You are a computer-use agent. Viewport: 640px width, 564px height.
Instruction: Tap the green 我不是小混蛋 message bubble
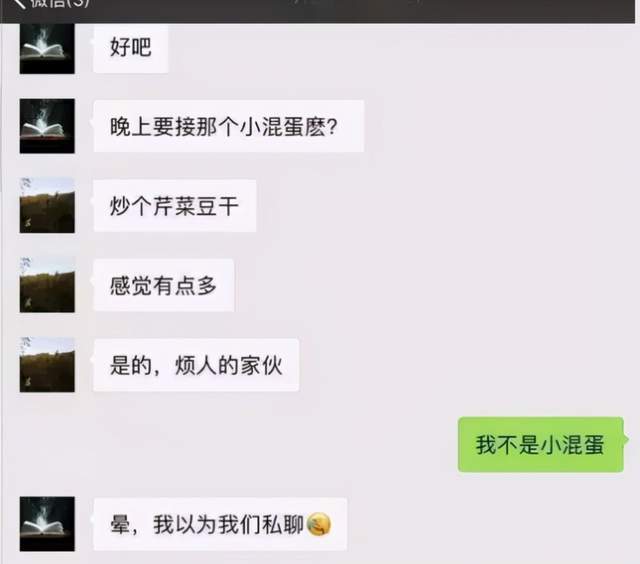pos(541,444)
